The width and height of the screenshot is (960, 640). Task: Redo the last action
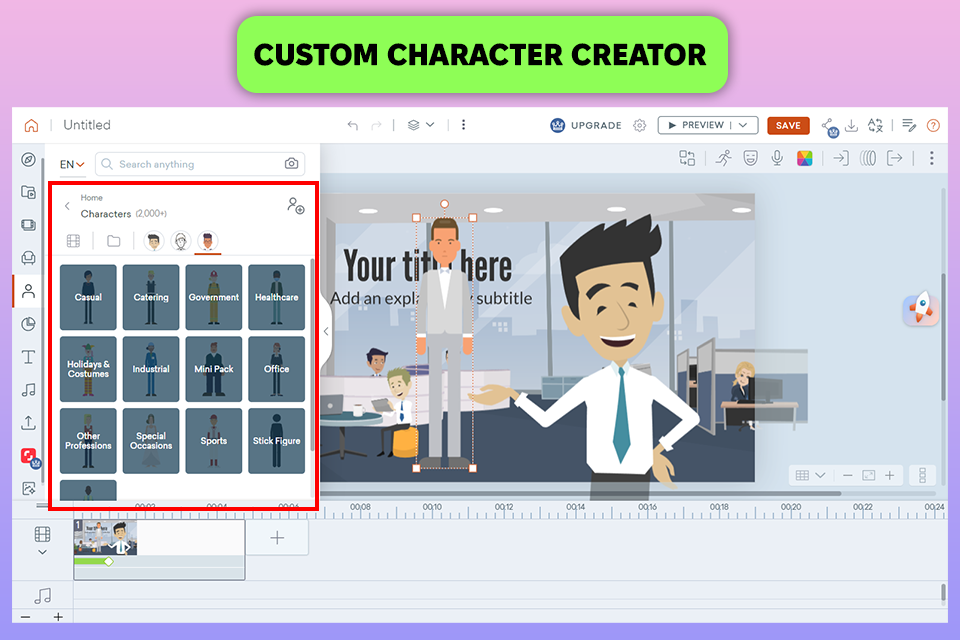(376, 126)
